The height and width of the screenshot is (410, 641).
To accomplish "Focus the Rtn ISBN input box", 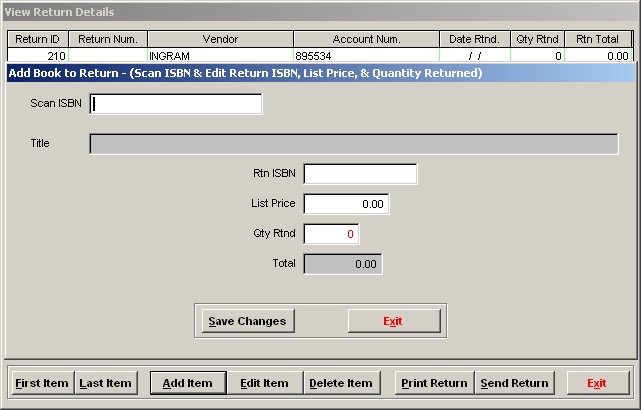I will [x=360, y=174].
